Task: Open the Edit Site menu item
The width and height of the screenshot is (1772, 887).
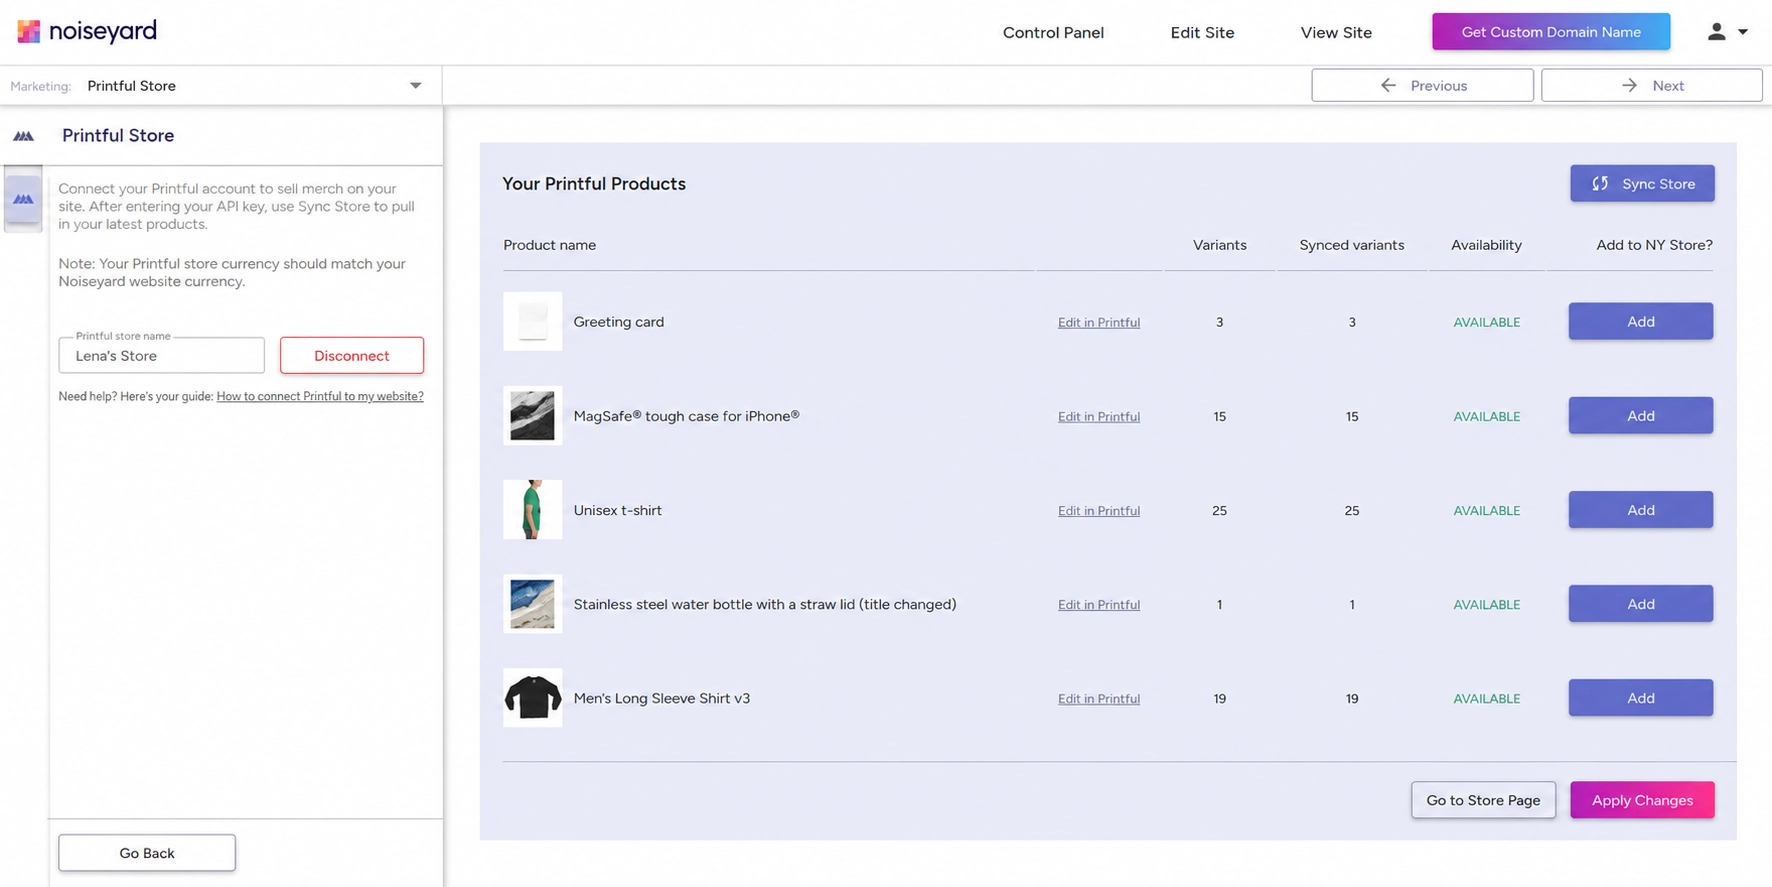Action: click(1202, 33)
